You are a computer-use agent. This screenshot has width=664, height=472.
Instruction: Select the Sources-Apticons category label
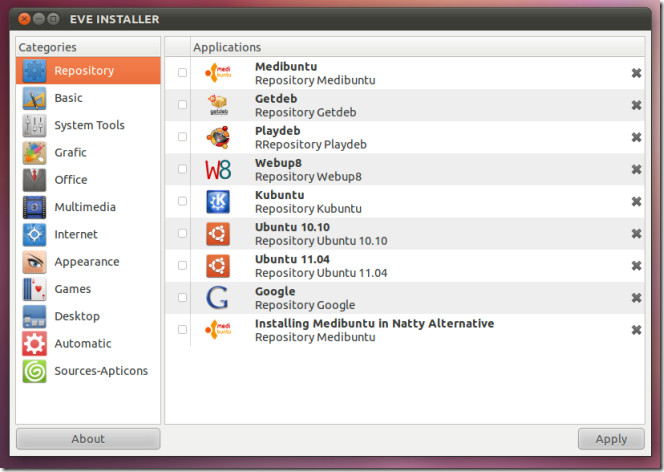(x=101, y=371)
